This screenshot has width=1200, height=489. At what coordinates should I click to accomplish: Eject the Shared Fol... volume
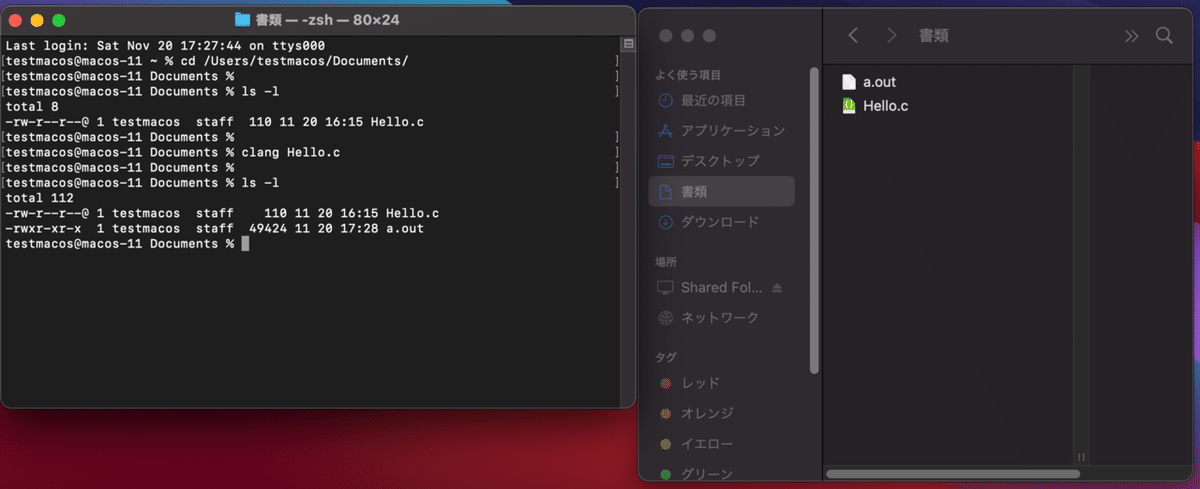[x=778, y=287]
